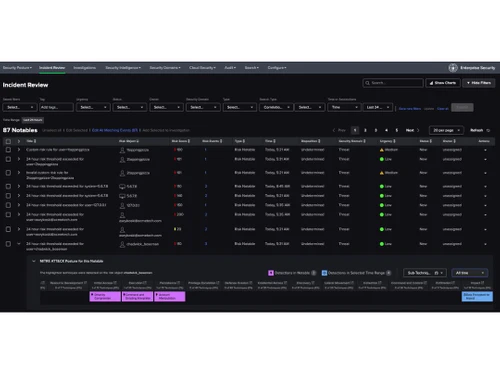The width and height of the screenshot is (500, 375).
Task: Sort the table by Risk Score column icon
Action: pyautogui.click(x=189, y=141)
